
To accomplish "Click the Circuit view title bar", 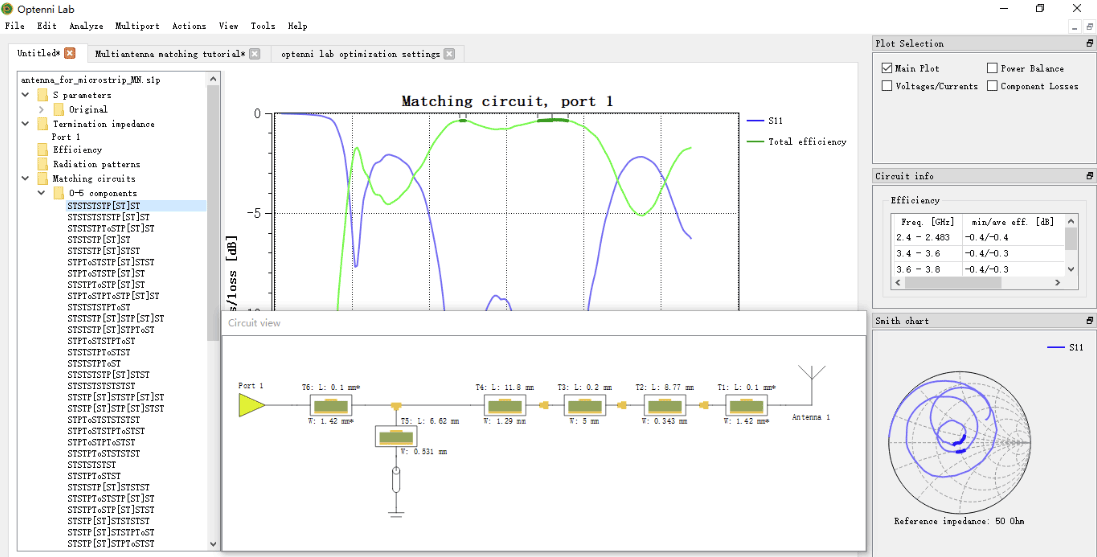I will [544, 323].
